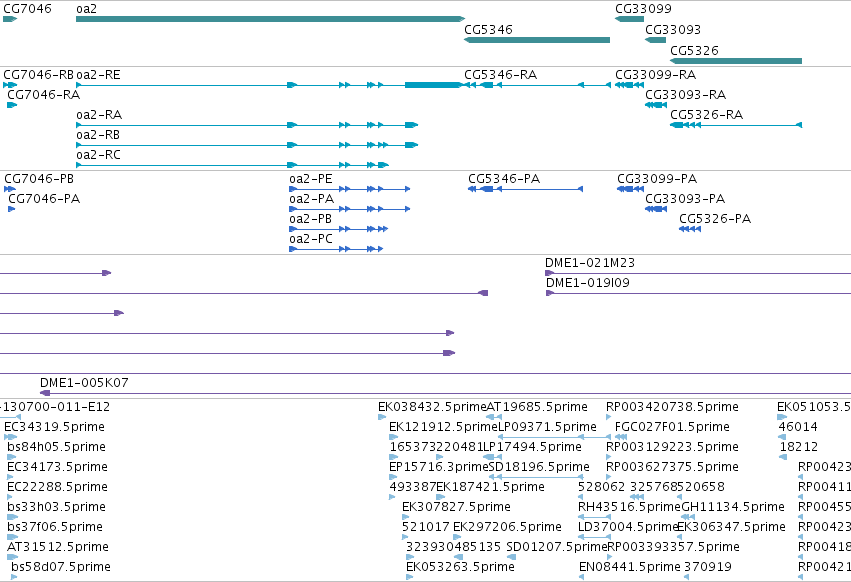Select protein oa2-PB label
The height and width of the screenshot is (582, 851).
click(310, 219)
